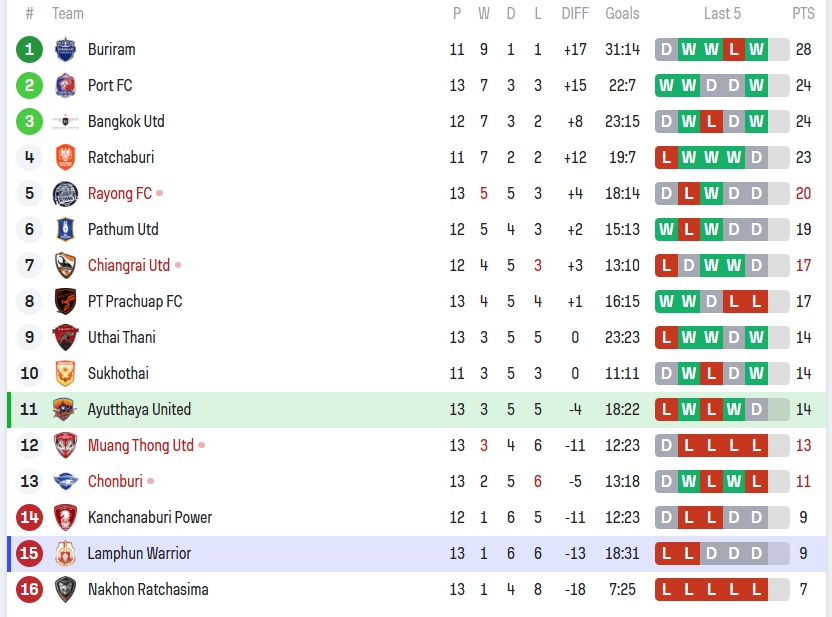Click the Uthai Thani team badge
The height and width of the screenshot is (617, 832).
tap(65, 337)
